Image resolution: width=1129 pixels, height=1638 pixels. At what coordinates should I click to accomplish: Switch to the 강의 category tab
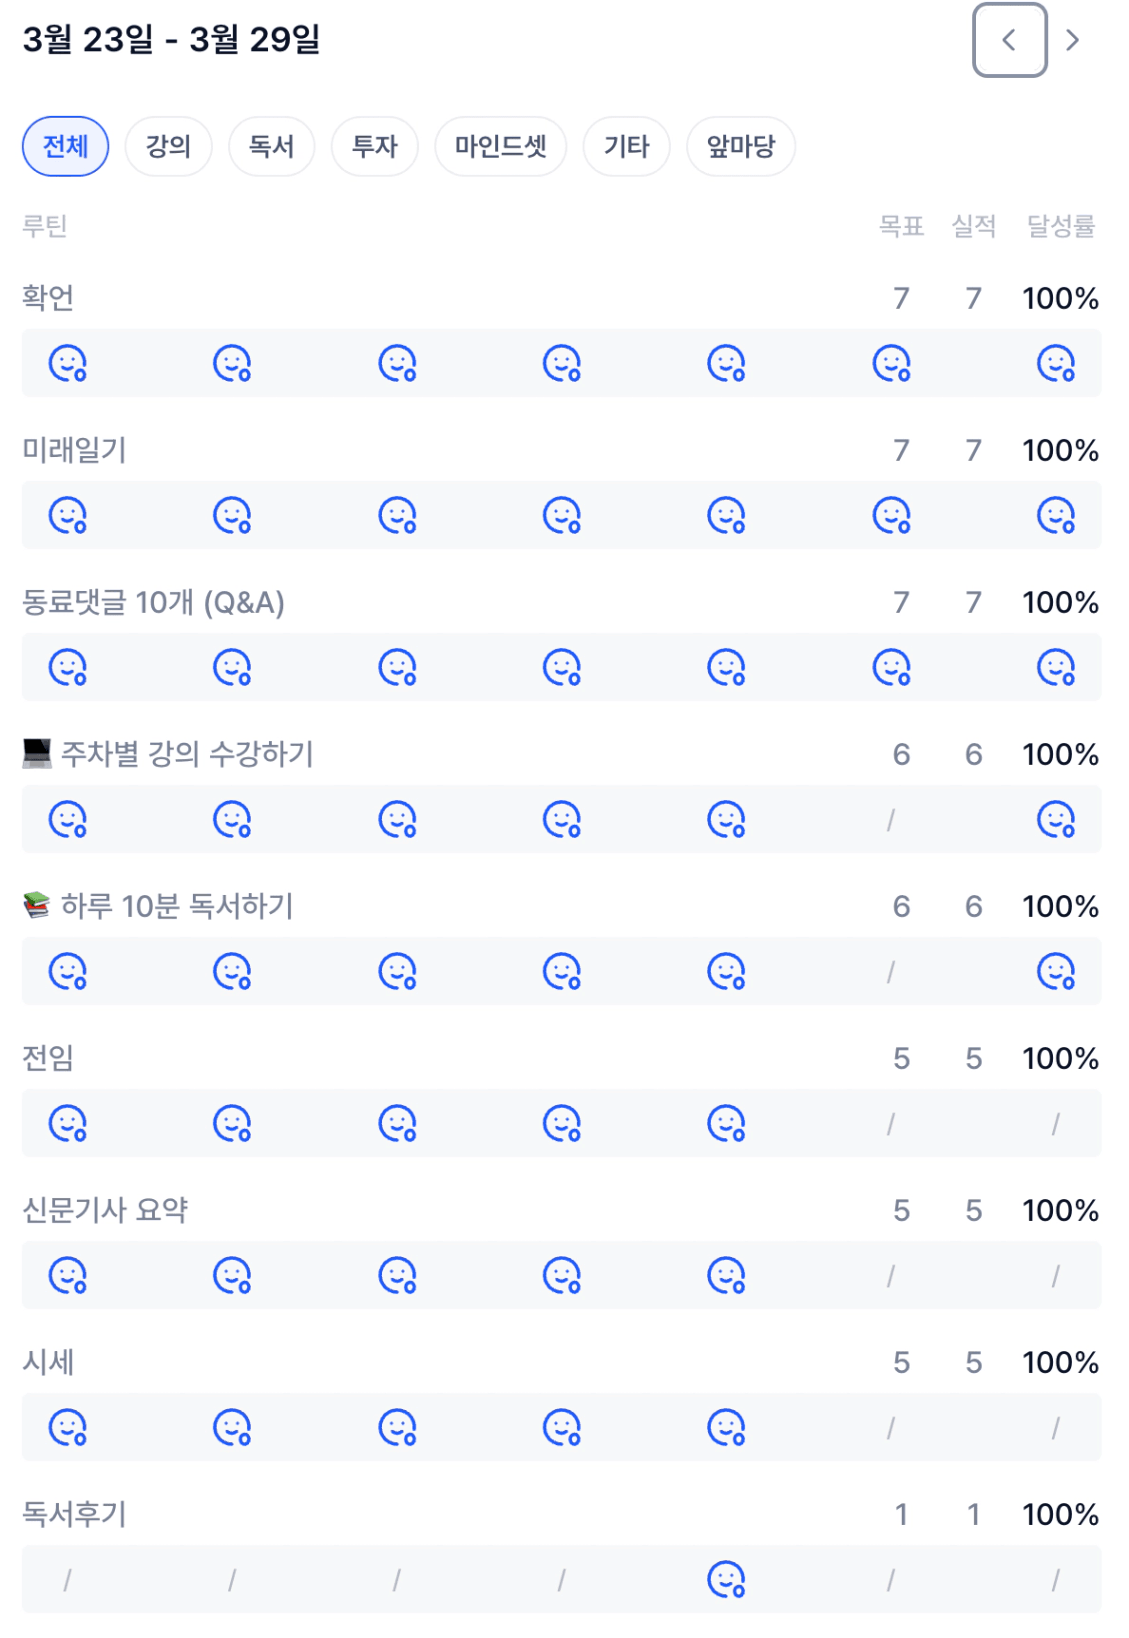click(x=168, y=147)
